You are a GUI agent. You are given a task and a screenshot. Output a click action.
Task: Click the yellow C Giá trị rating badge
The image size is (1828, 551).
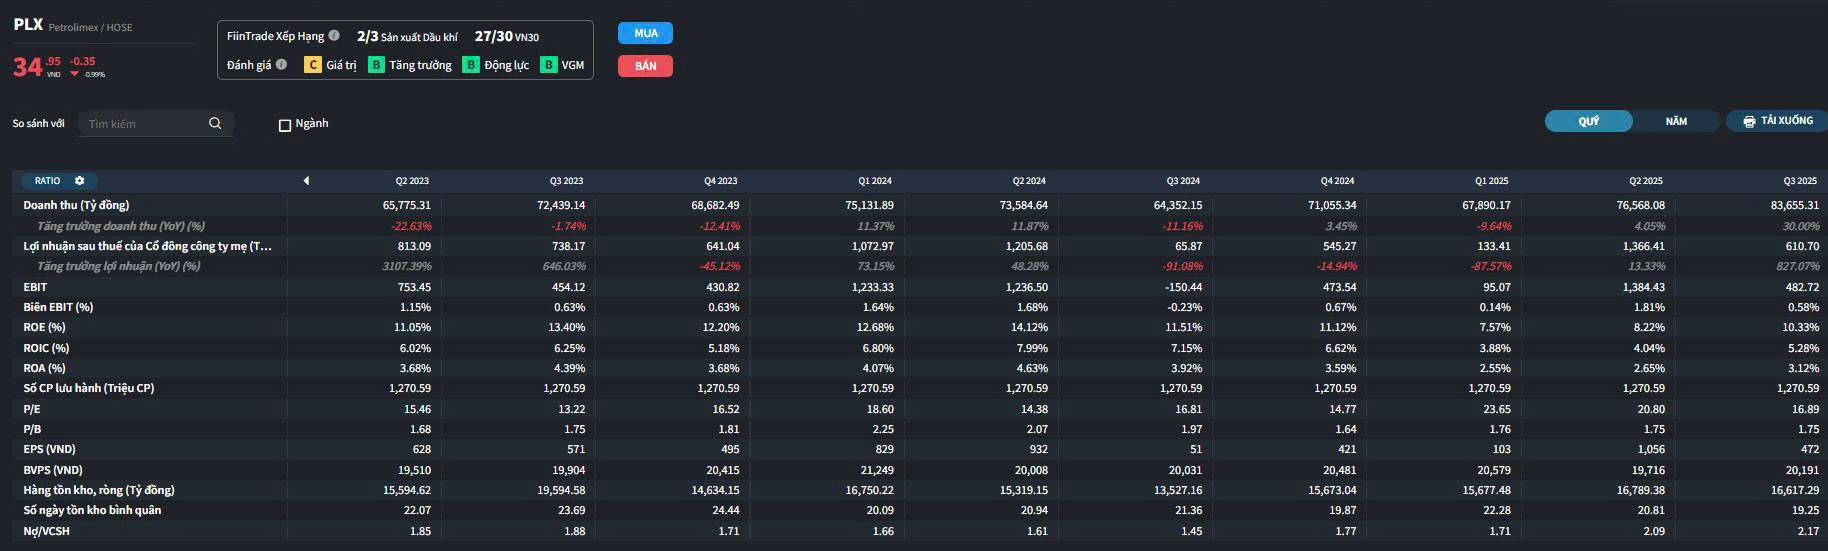click(312, 65)
